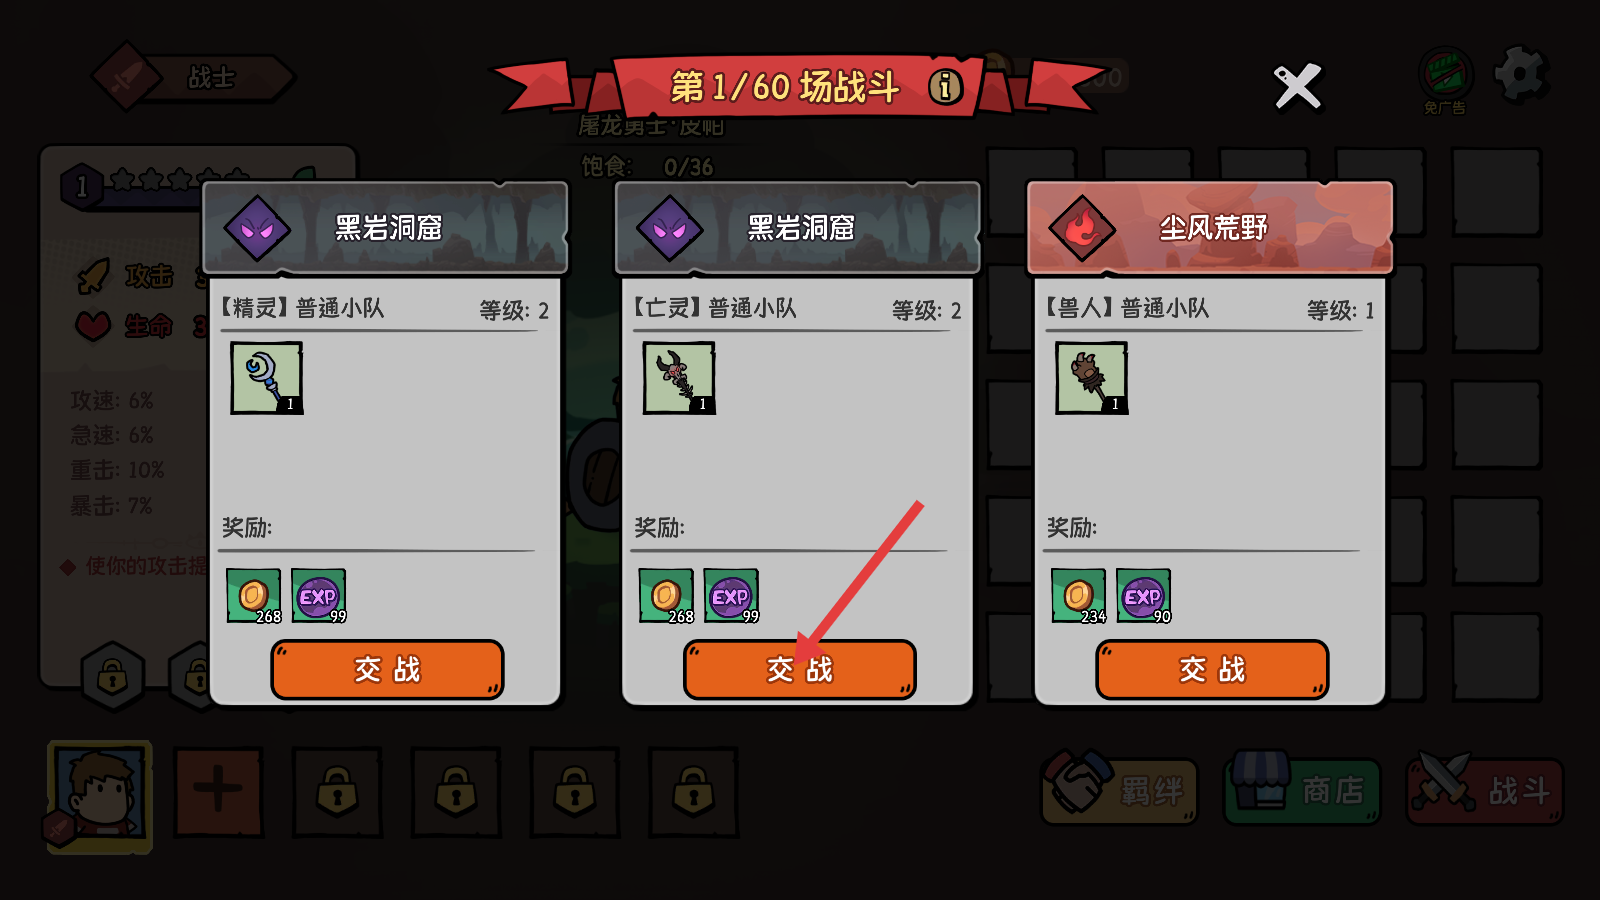The width and height of the screenshot is (1600, 900).
Task: Open the 羁绊 bonds handshake button
Action: coord(1119,790)
